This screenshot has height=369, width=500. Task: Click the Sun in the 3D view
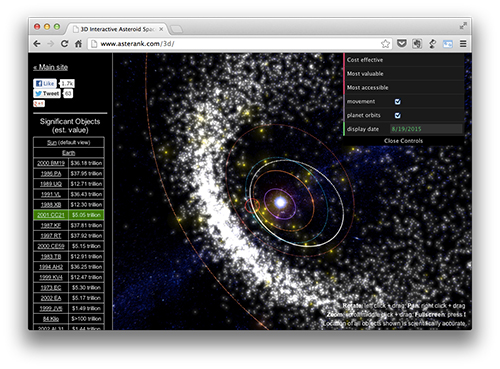click(x=281, y=202)
